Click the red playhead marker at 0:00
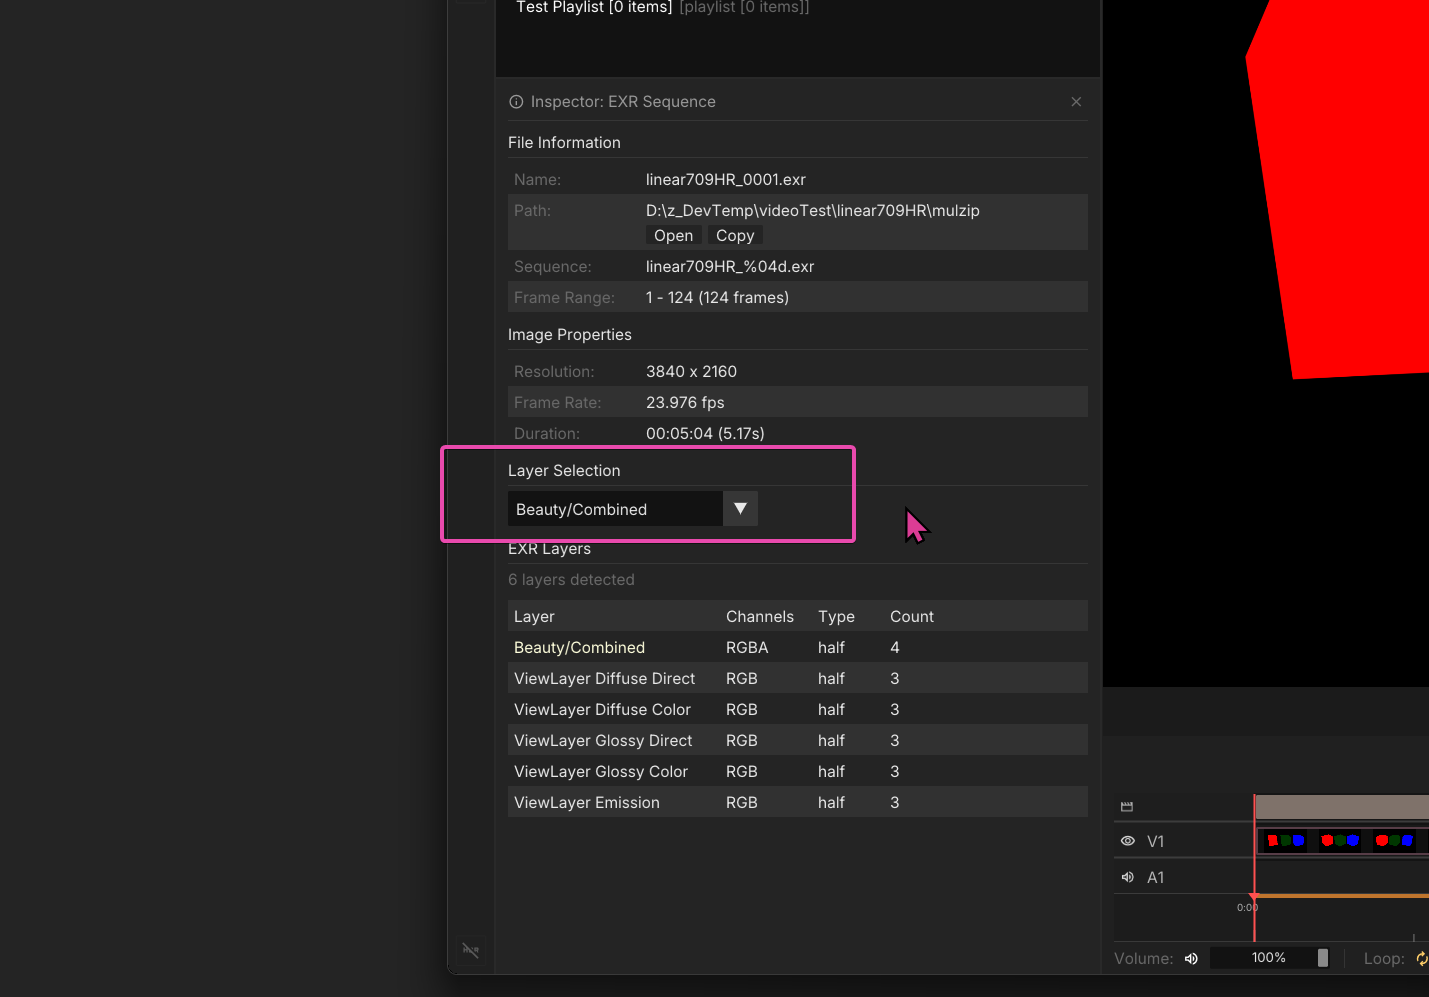This screenshot has height=997, width=1429. [1253, 897]
